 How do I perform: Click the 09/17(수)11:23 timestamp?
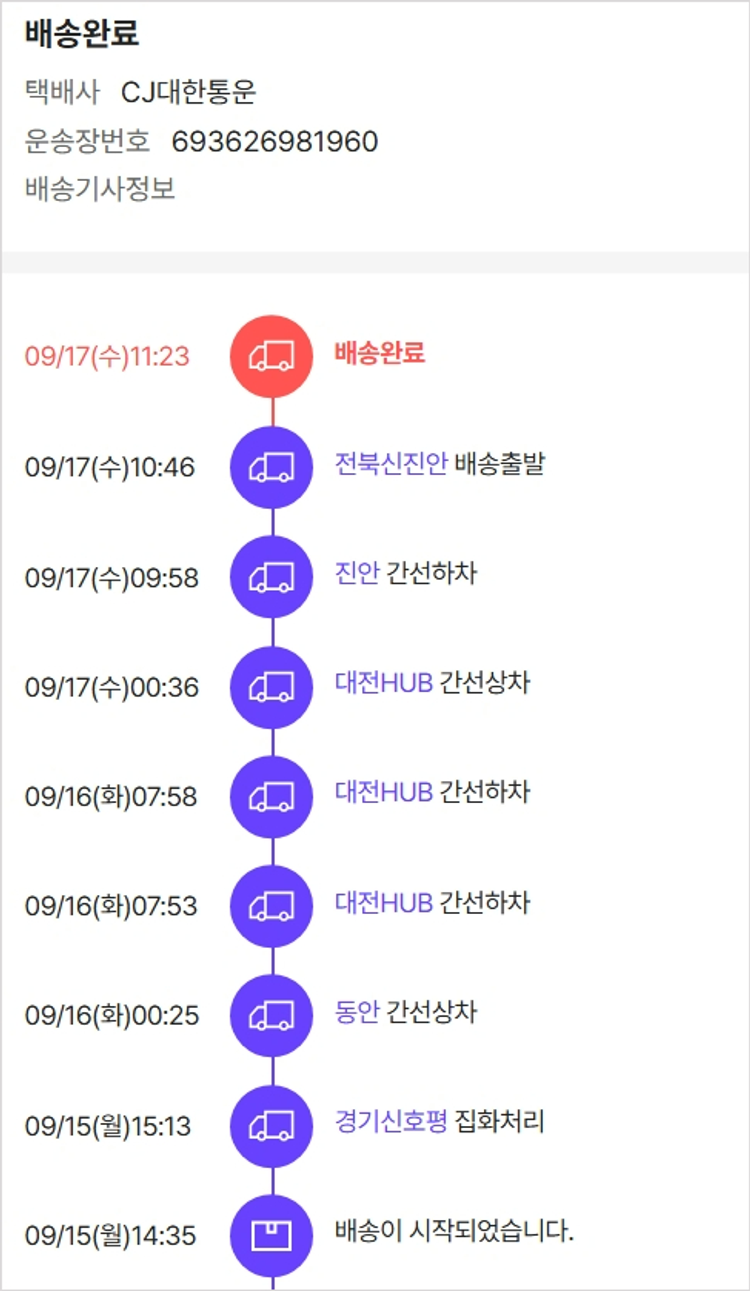pos(107,357)
